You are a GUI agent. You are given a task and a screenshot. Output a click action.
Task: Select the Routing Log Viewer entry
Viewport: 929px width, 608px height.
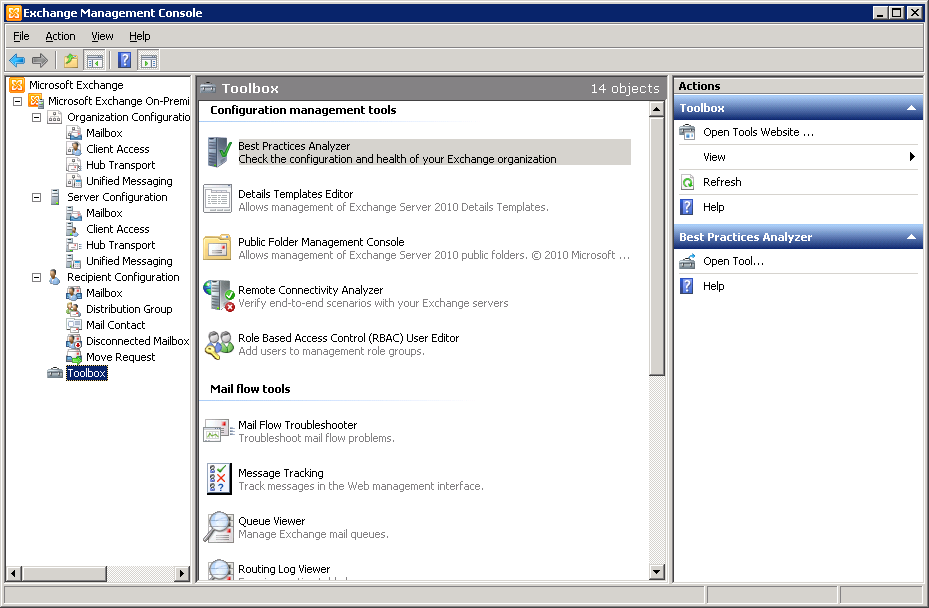(284, 569)
